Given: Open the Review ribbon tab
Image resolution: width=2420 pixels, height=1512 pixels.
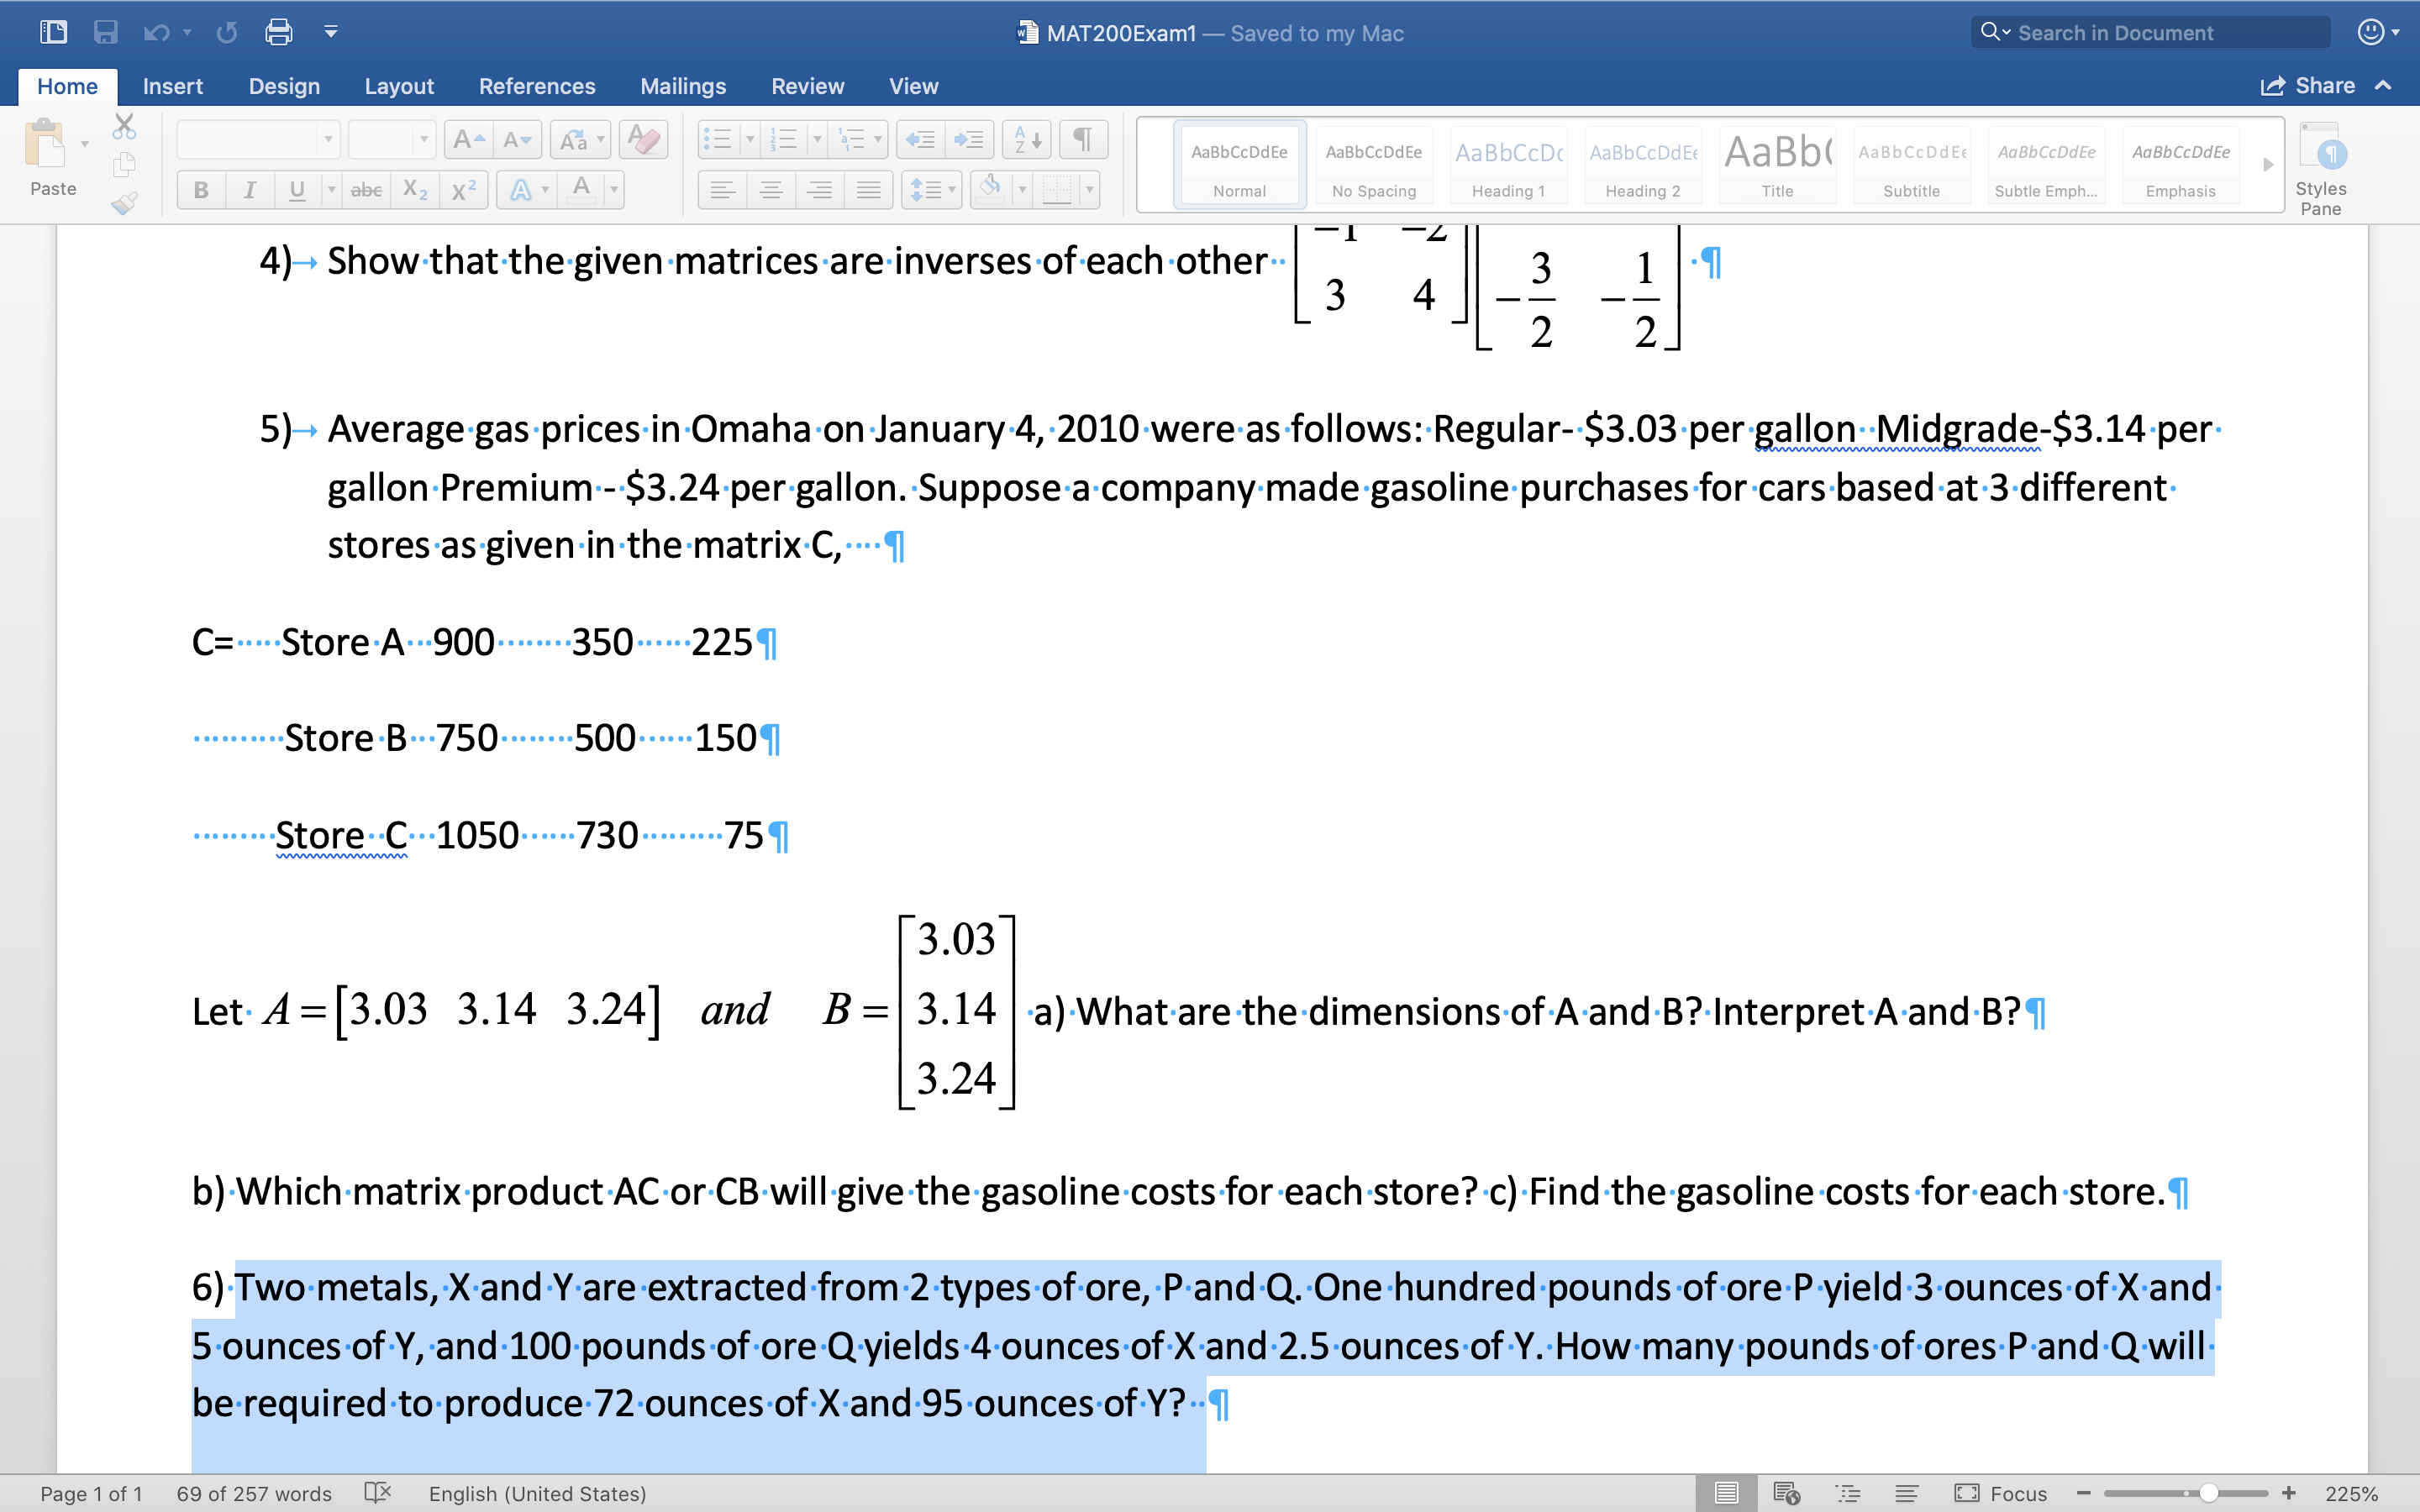Looking at the screenshot, I should (808, 86).
